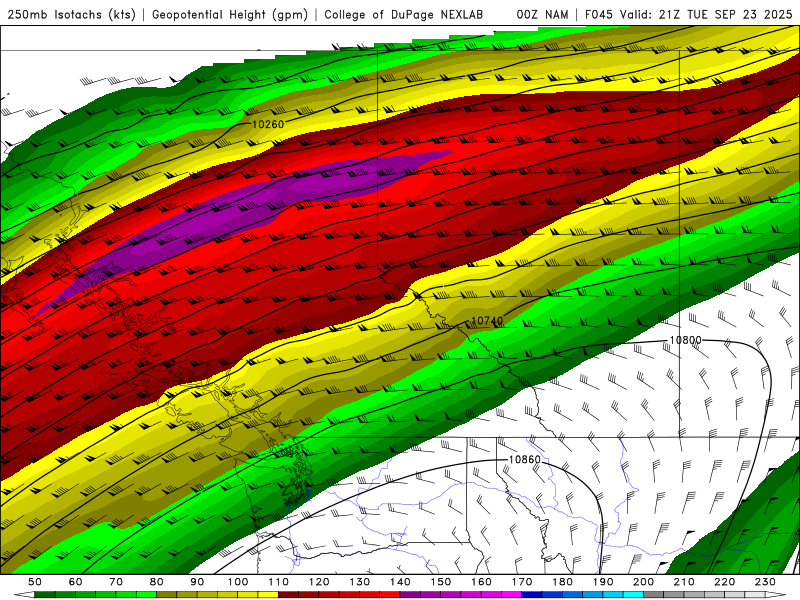Click the 170 label on the color scale
This screenshot has height=600, width=800.
pos(522,582)
